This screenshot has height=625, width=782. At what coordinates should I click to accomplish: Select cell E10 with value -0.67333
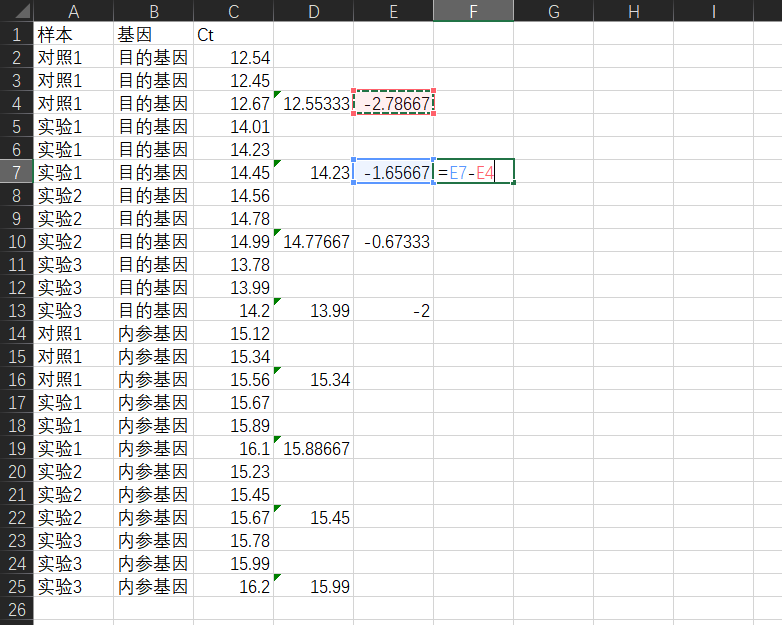[393, 241]
